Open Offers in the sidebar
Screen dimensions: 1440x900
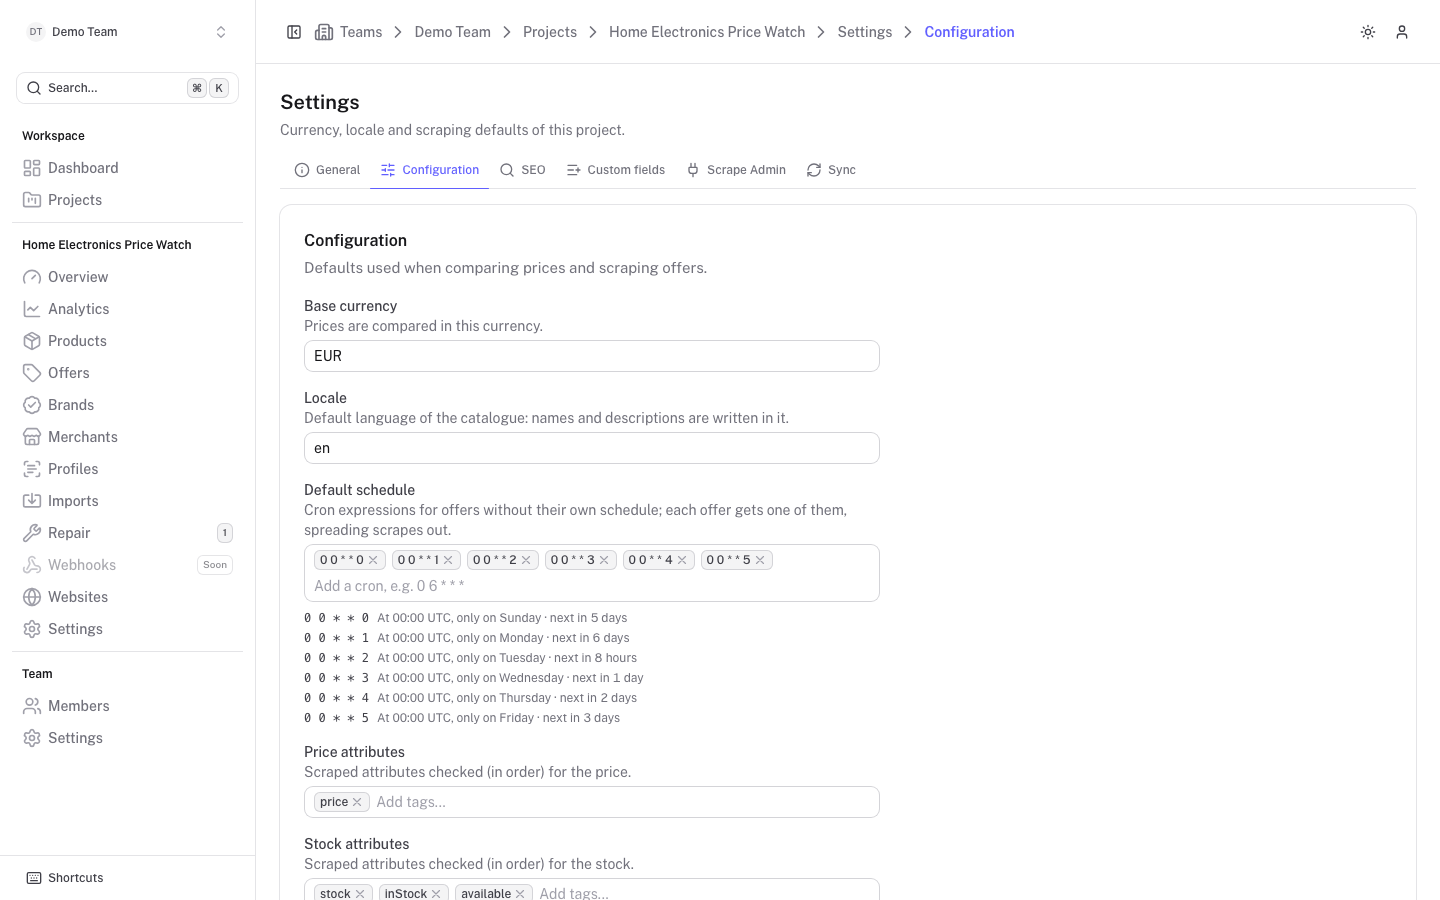coord(127,373)
